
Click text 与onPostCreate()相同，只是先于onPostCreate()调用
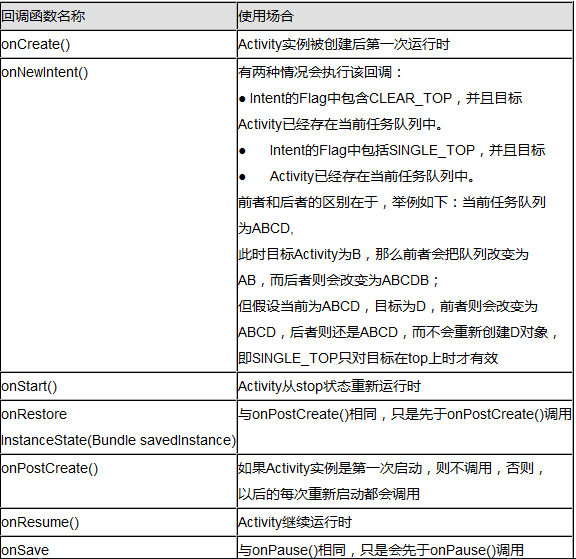coord(405,414)
